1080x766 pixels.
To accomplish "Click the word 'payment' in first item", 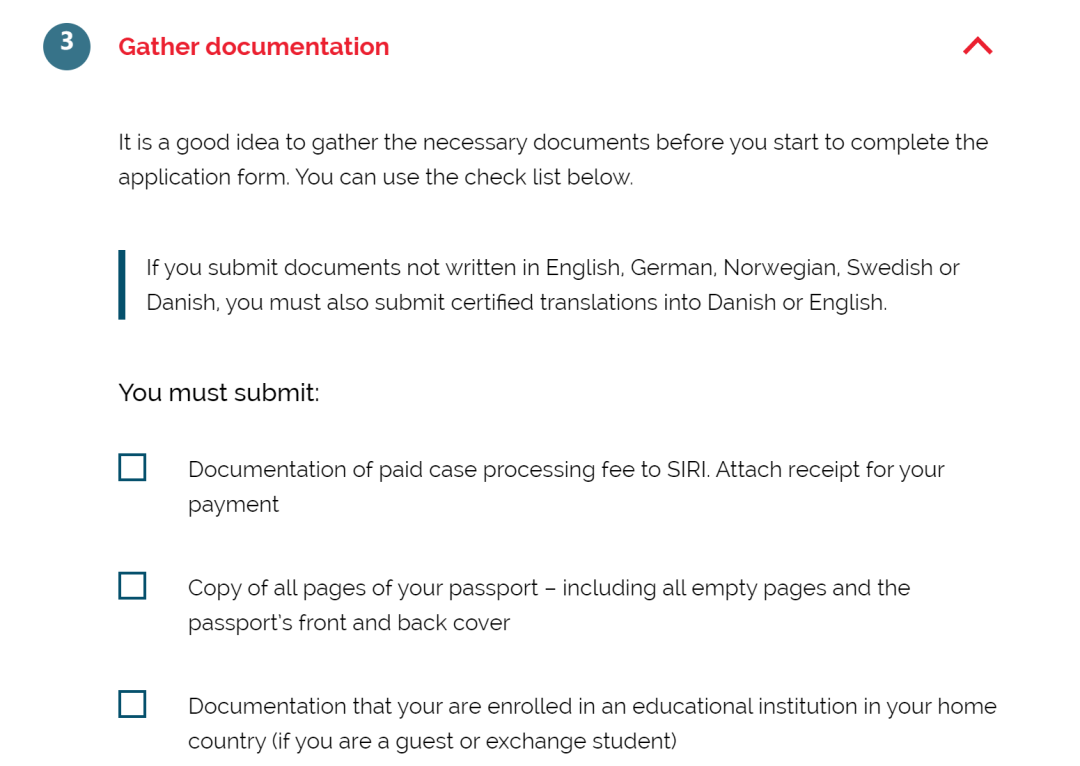I will tap(233, 505).
